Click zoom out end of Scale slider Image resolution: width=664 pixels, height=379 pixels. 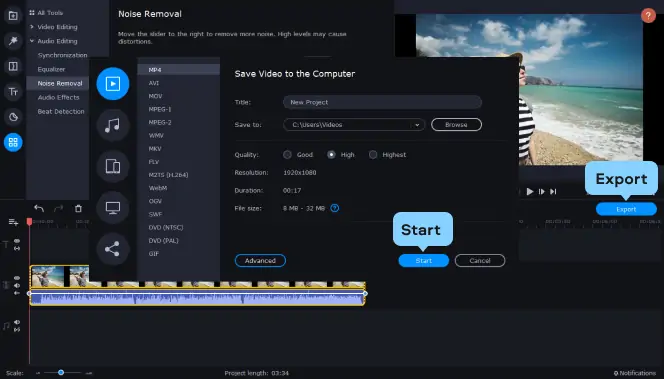pyautogui.click(x=38, y=373)
